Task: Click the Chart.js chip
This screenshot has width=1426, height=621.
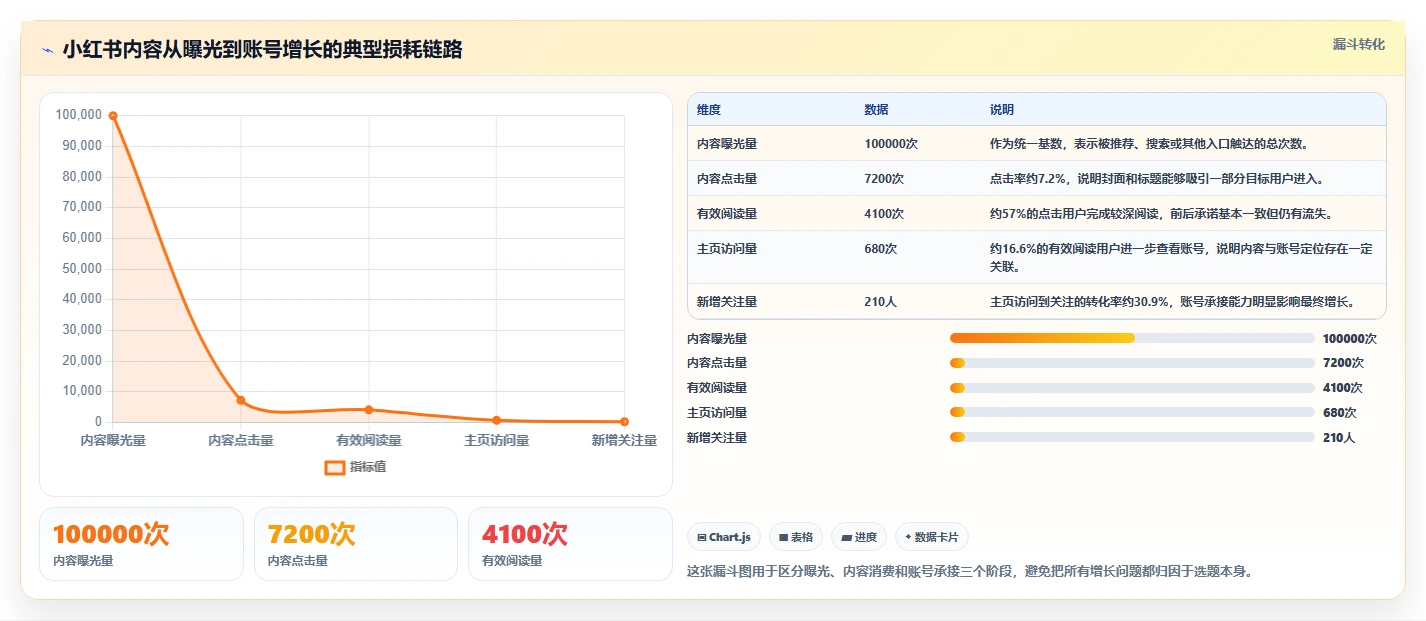Action: (725, 537)
